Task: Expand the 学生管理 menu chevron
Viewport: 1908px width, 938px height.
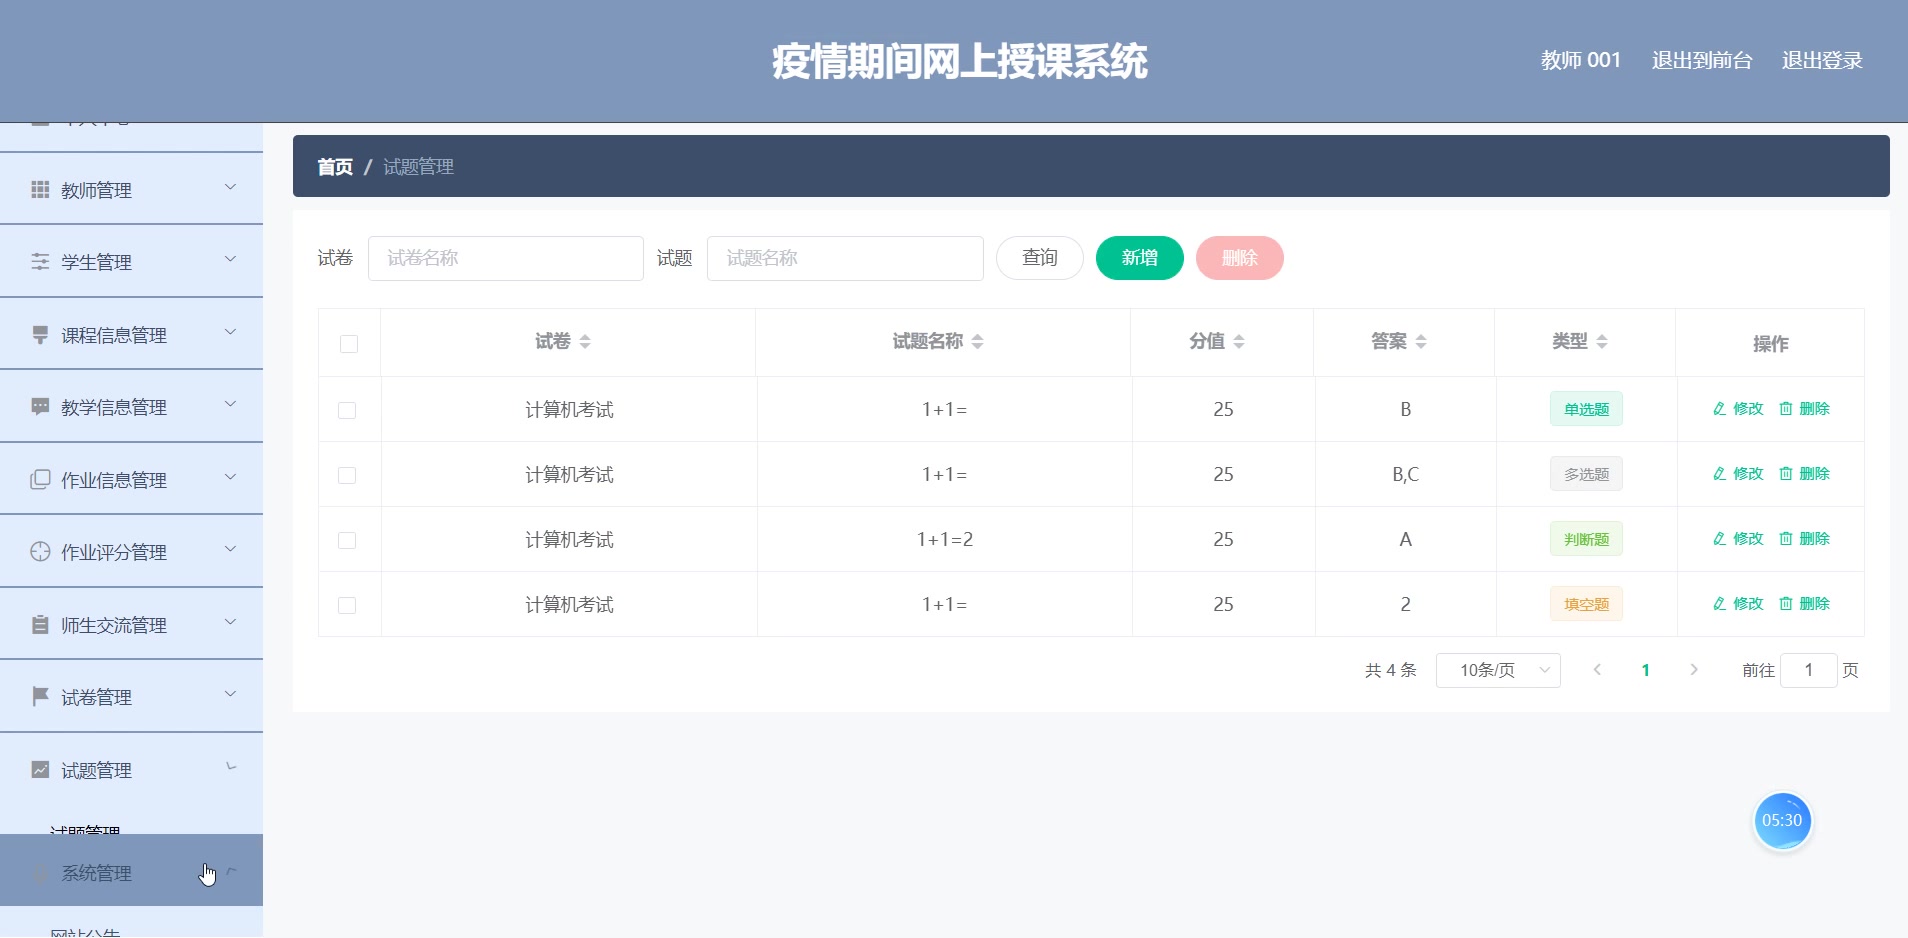Action: [230, 259]
